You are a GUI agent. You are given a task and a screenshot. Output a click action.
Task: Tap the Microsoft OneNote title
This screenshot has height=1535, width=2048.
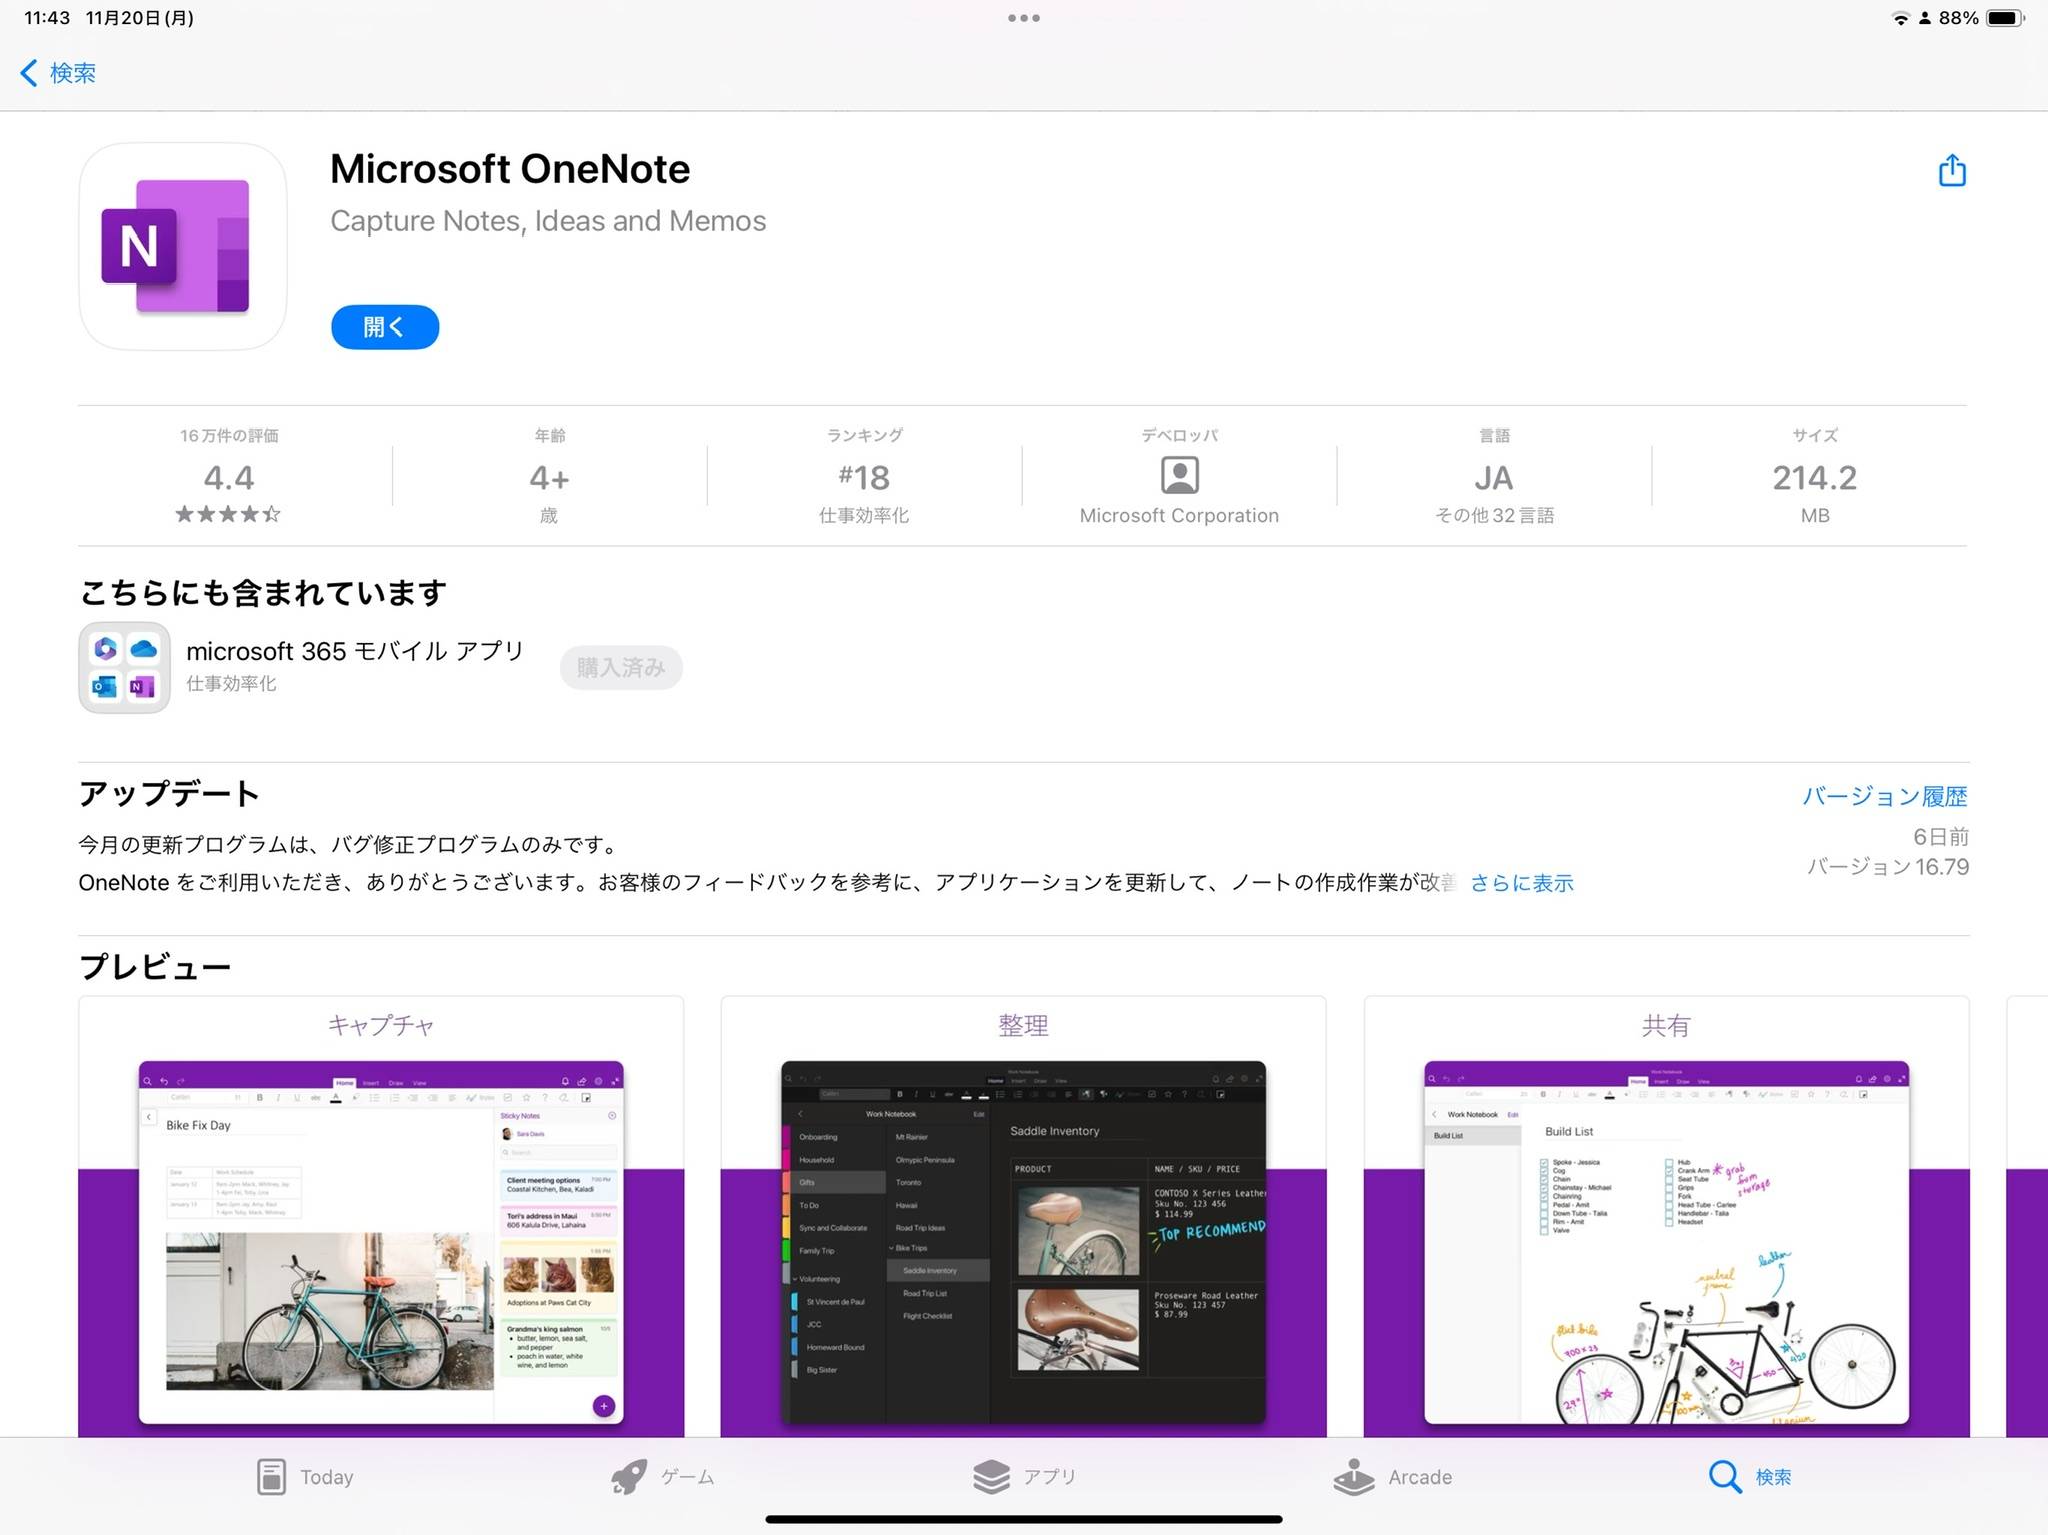(x=510, y=169)
